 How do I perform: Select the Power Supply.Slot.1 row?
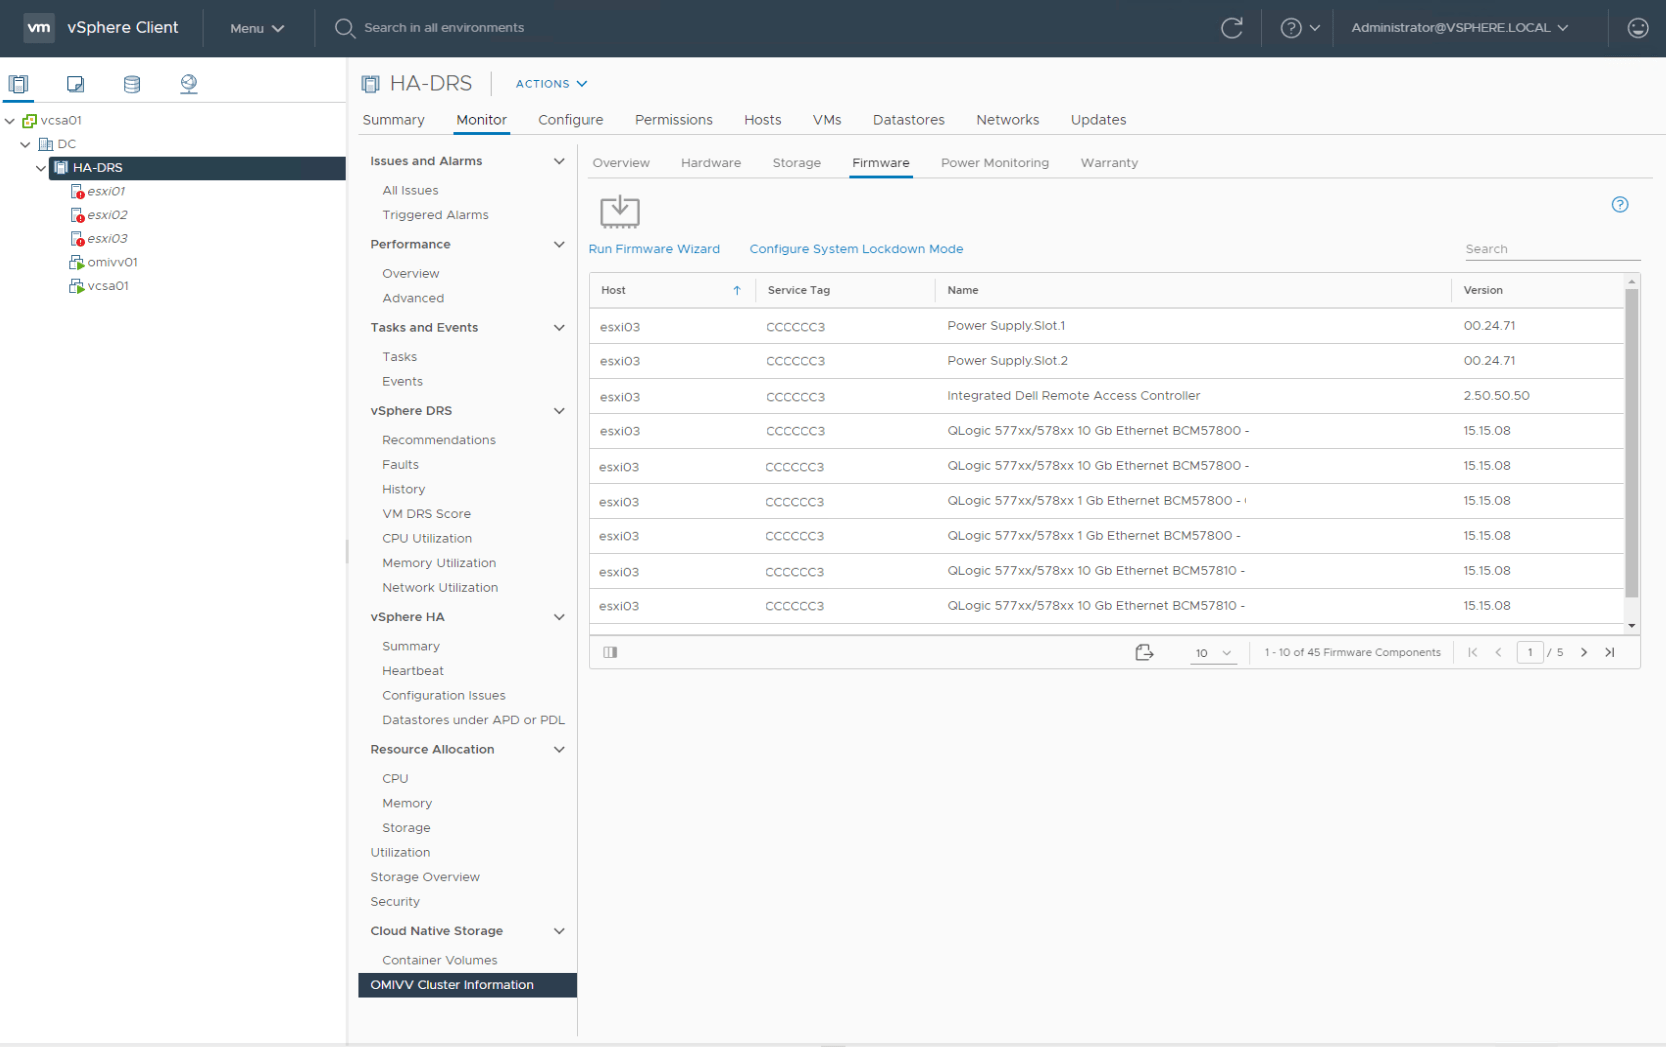pyautogui.click(x=1106, y=326)
